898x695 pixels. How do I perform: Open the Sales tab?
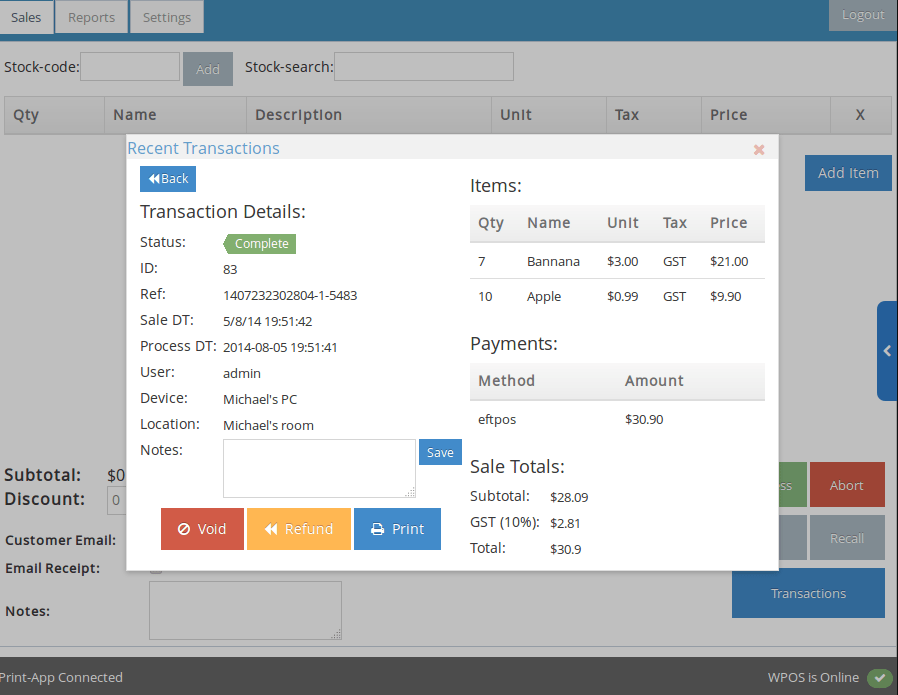pos(26,17)
